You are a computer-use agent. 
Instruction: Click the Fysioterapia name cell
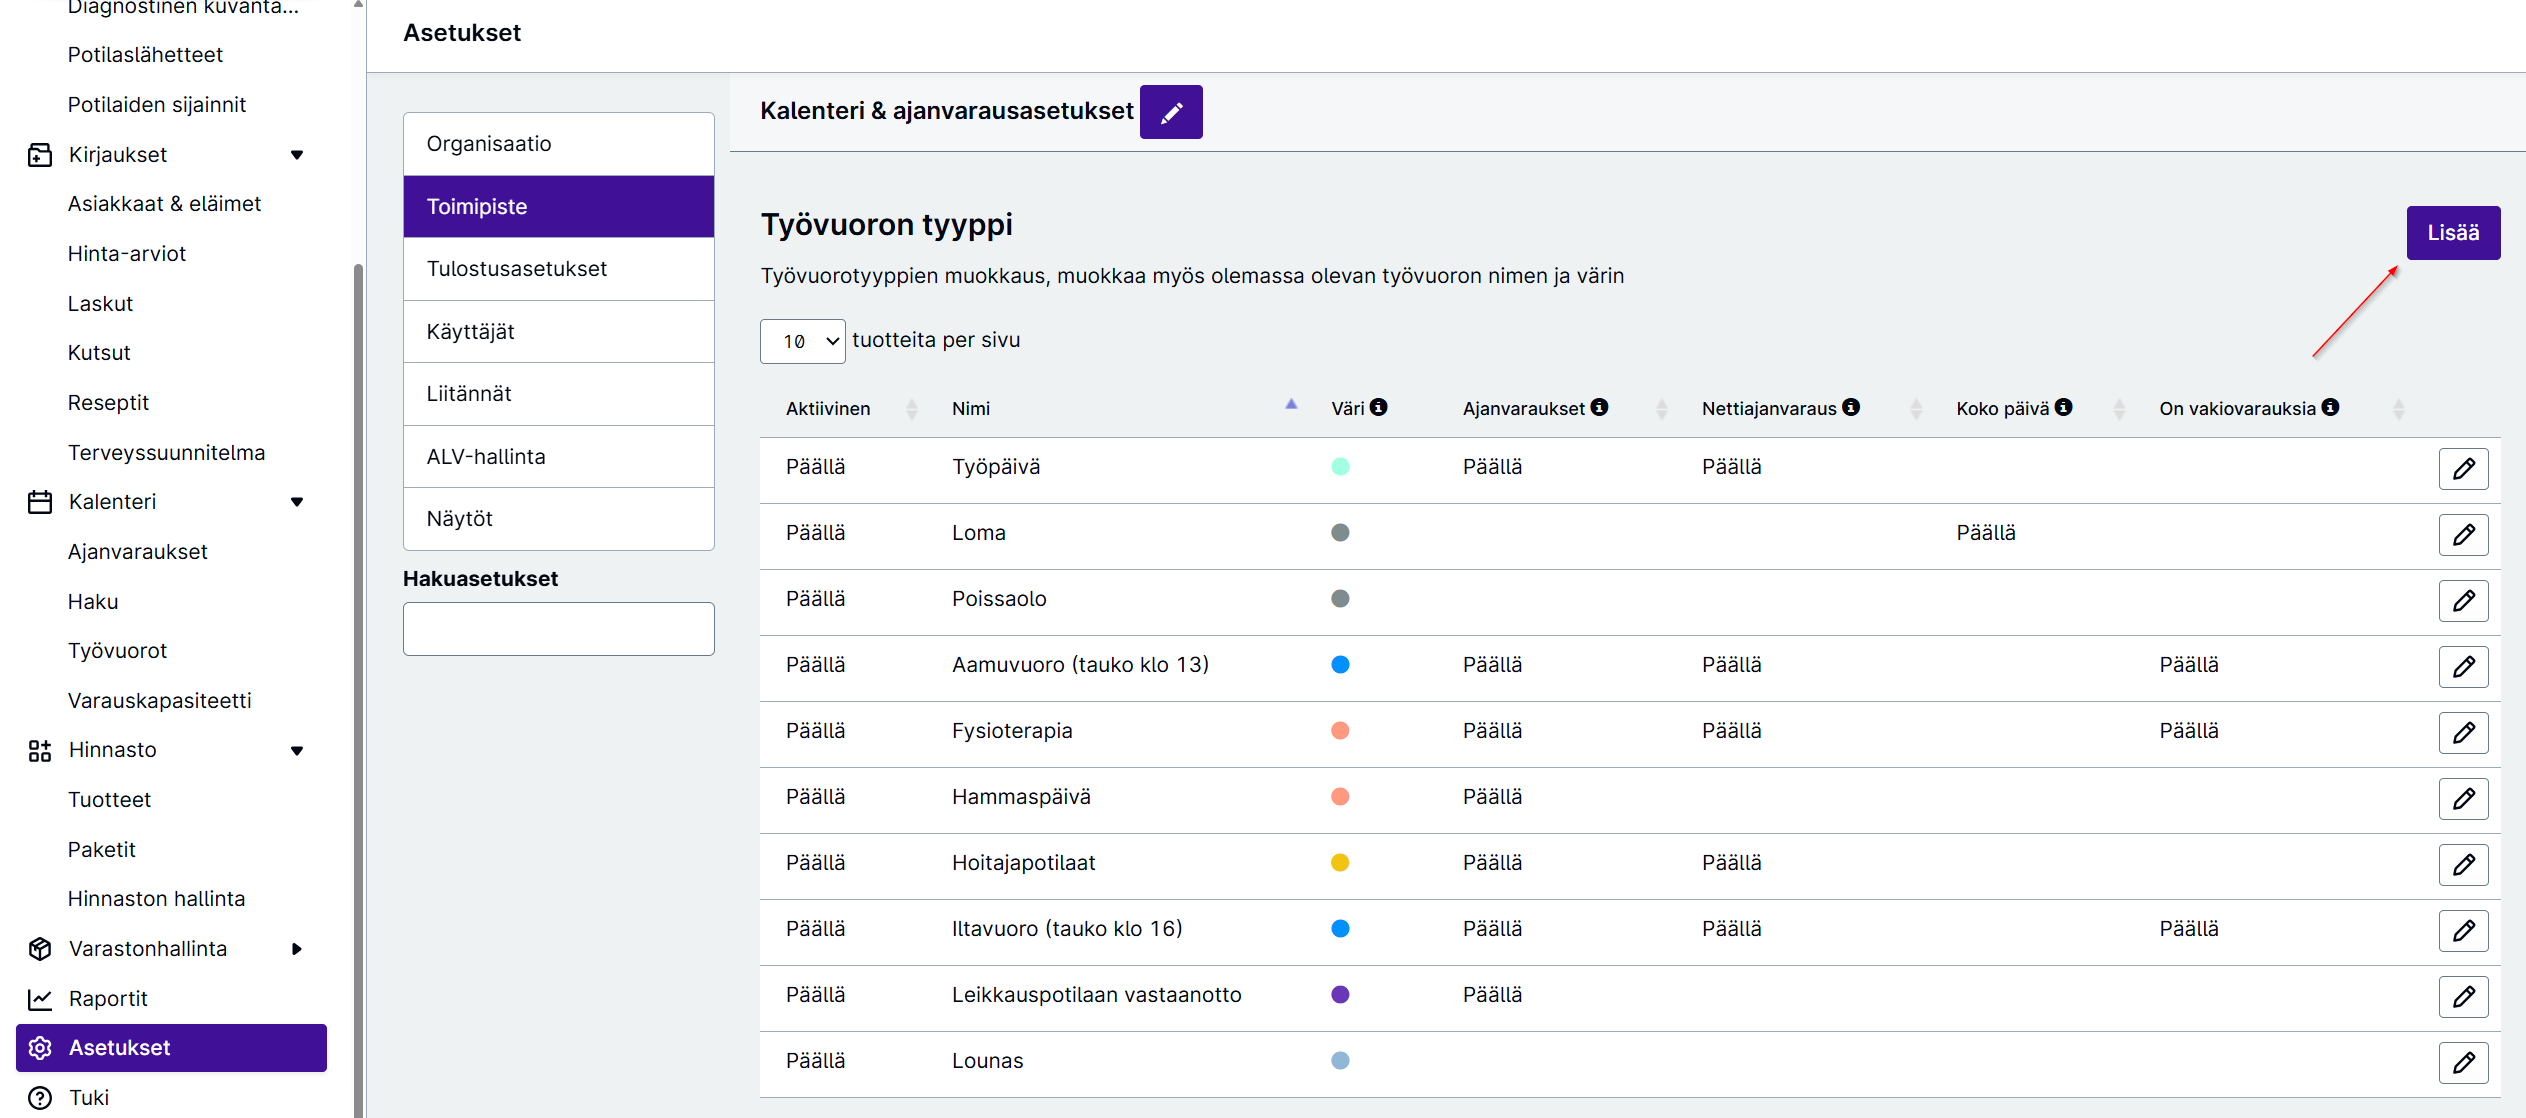(1012, 731)
